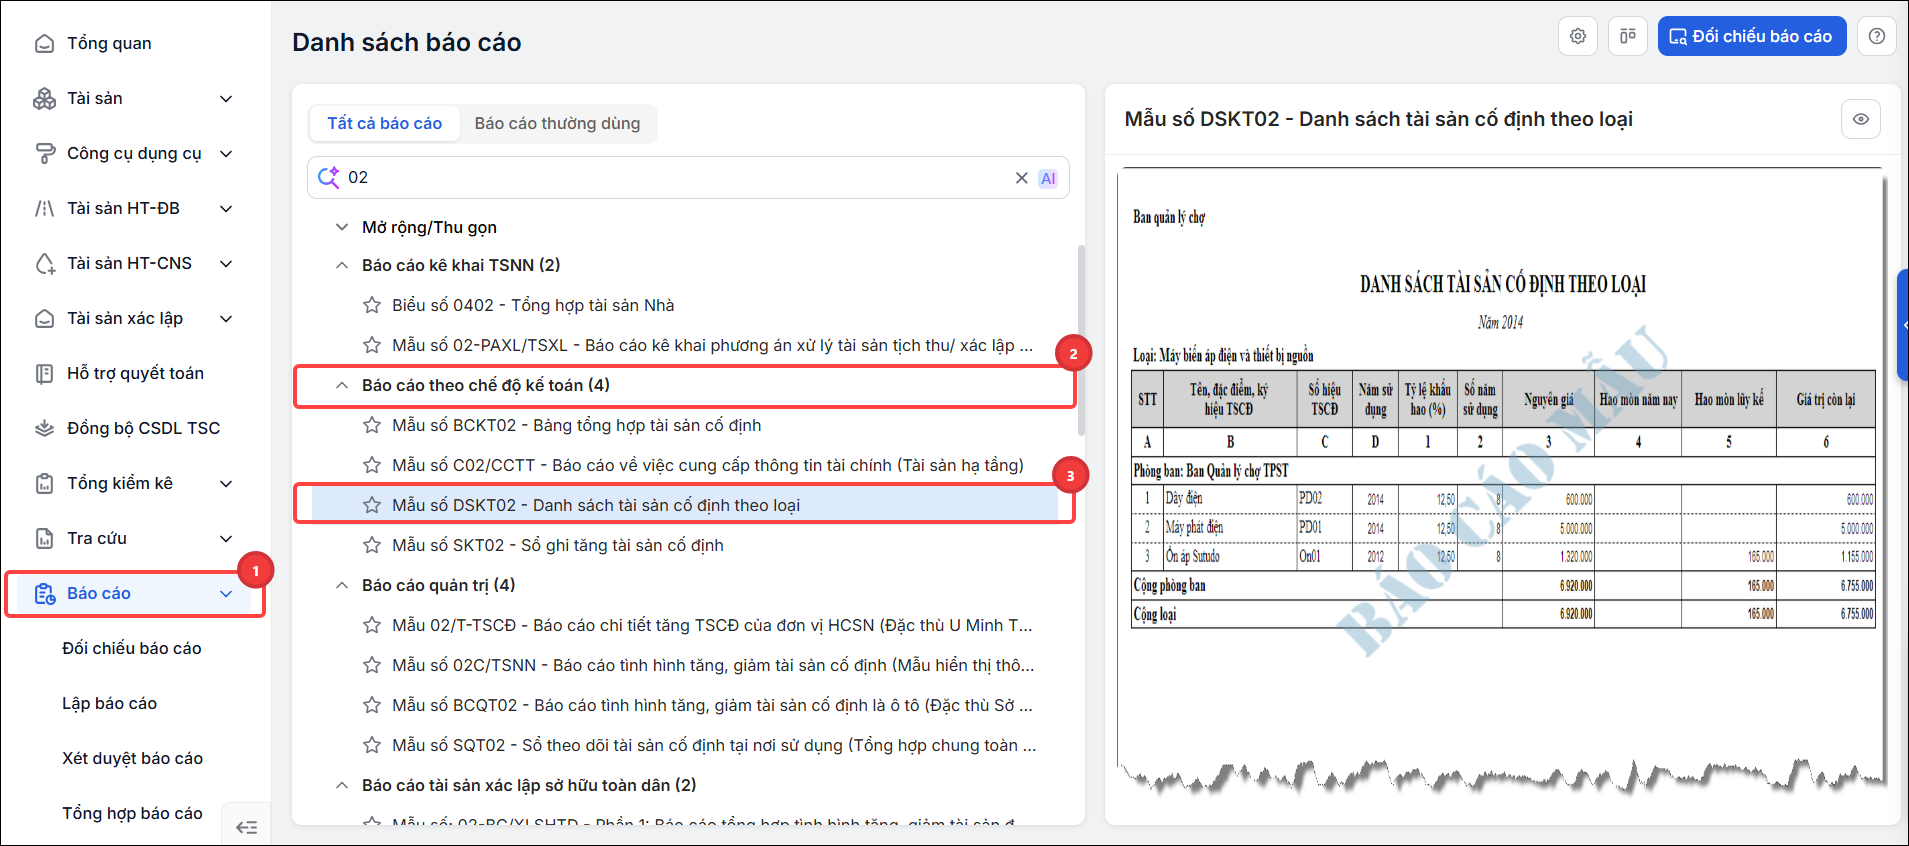Viewport: 1909px width, 846px height.
Task: Clear the search box with X
Action: 1021,178
